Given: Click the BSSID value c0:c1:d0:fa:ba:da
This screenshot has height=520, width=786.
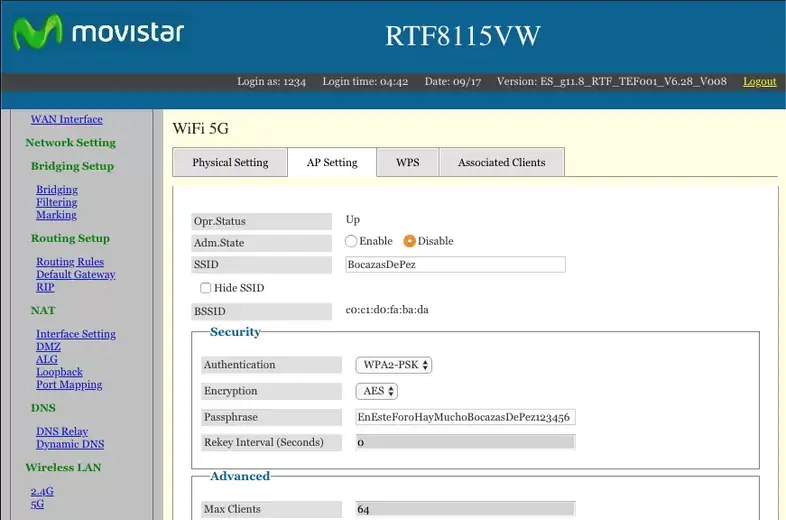Looking at the screenshot, I should 387,310.
